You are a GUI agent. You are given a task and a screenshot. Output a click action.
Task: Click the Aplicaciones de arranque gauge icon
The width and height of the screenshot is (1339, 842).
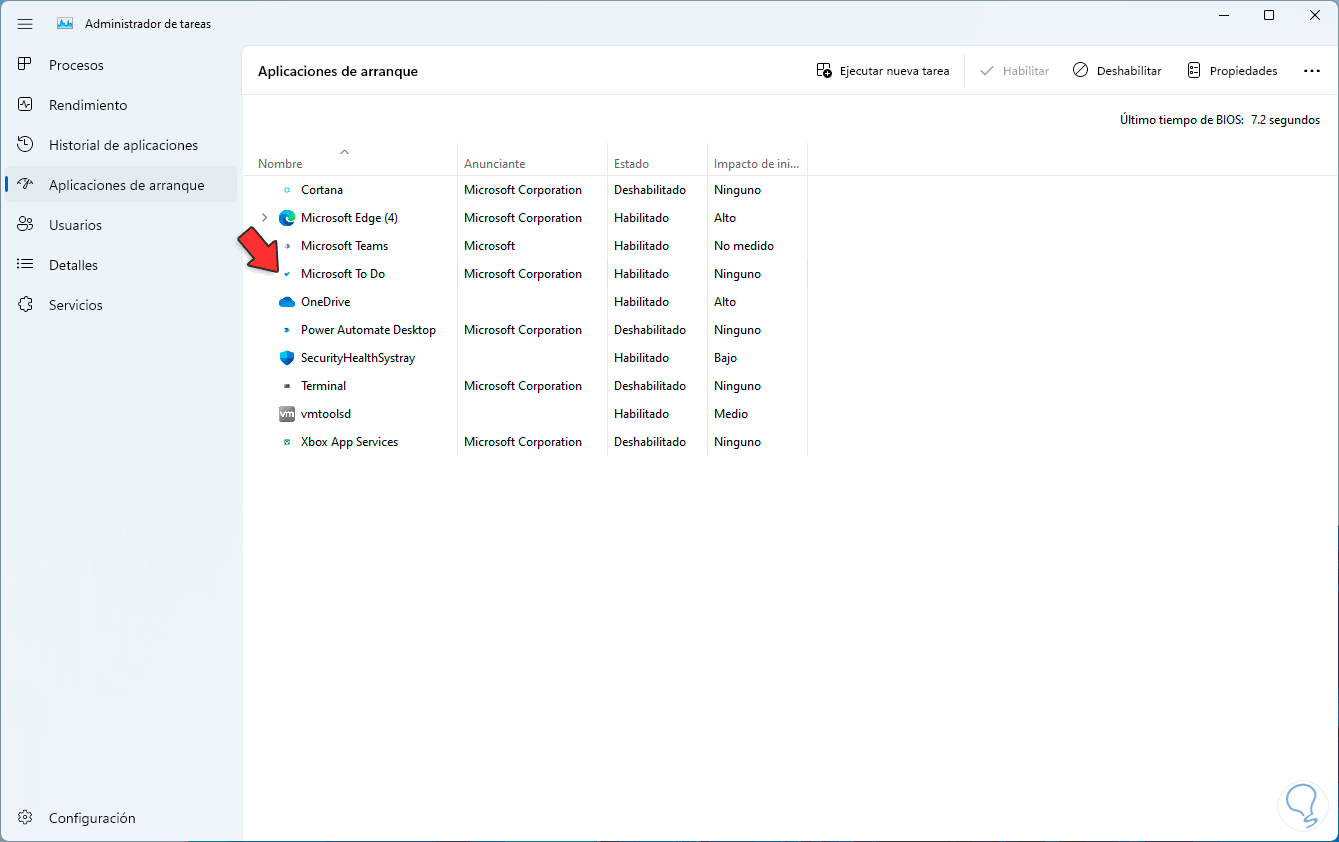coord(27,185)
